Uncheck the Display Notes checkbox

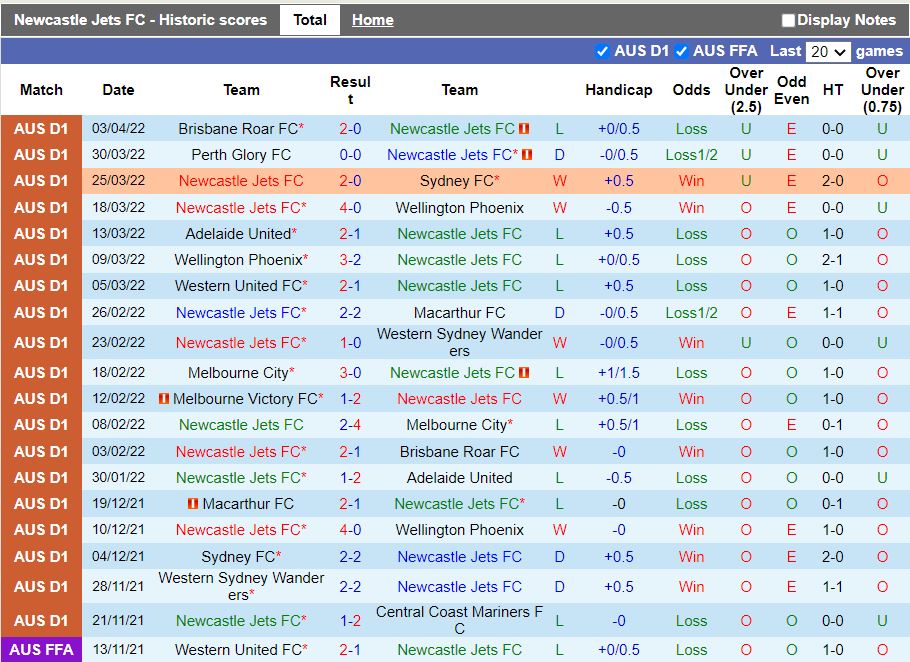789,19
